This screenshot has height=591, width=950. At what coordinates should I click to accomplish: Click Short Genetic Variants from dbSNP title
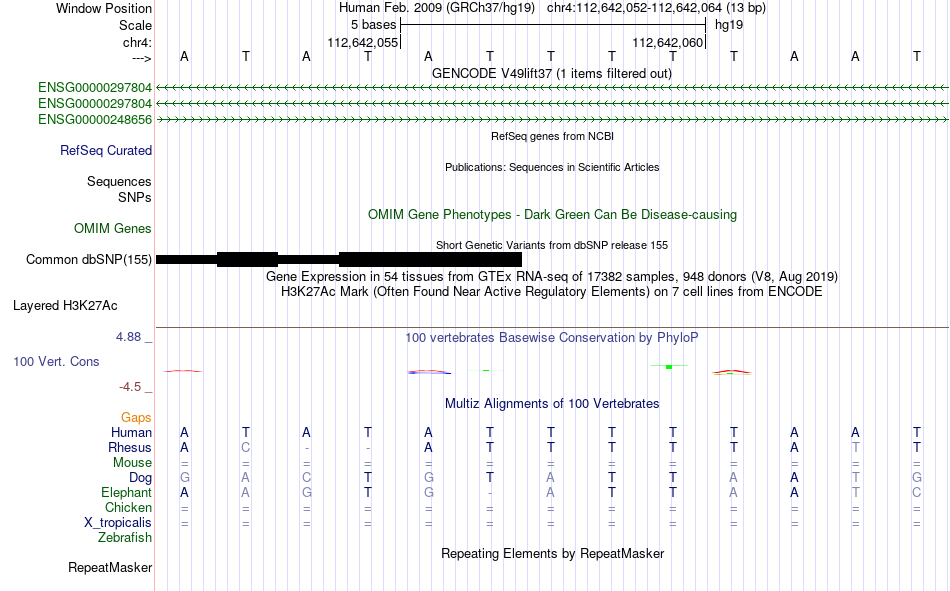click(x=552, y=245)
